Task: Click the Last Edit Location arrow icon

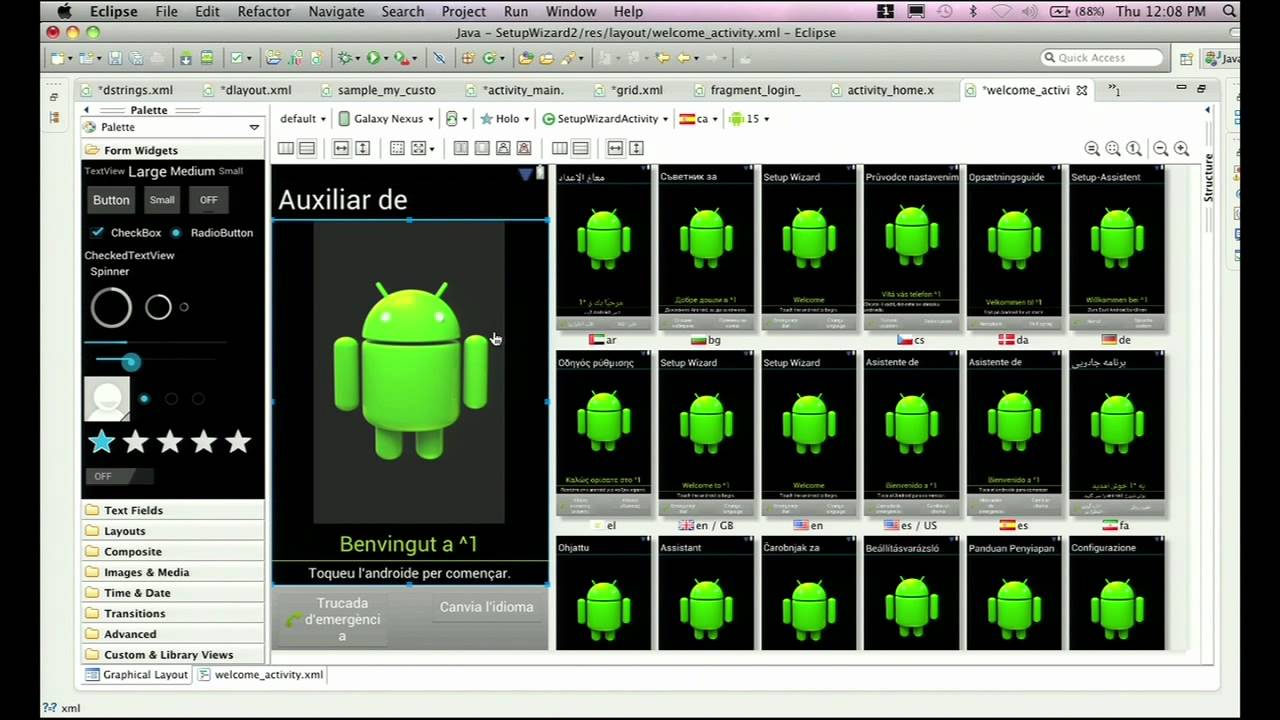Action: click(662, 58)
